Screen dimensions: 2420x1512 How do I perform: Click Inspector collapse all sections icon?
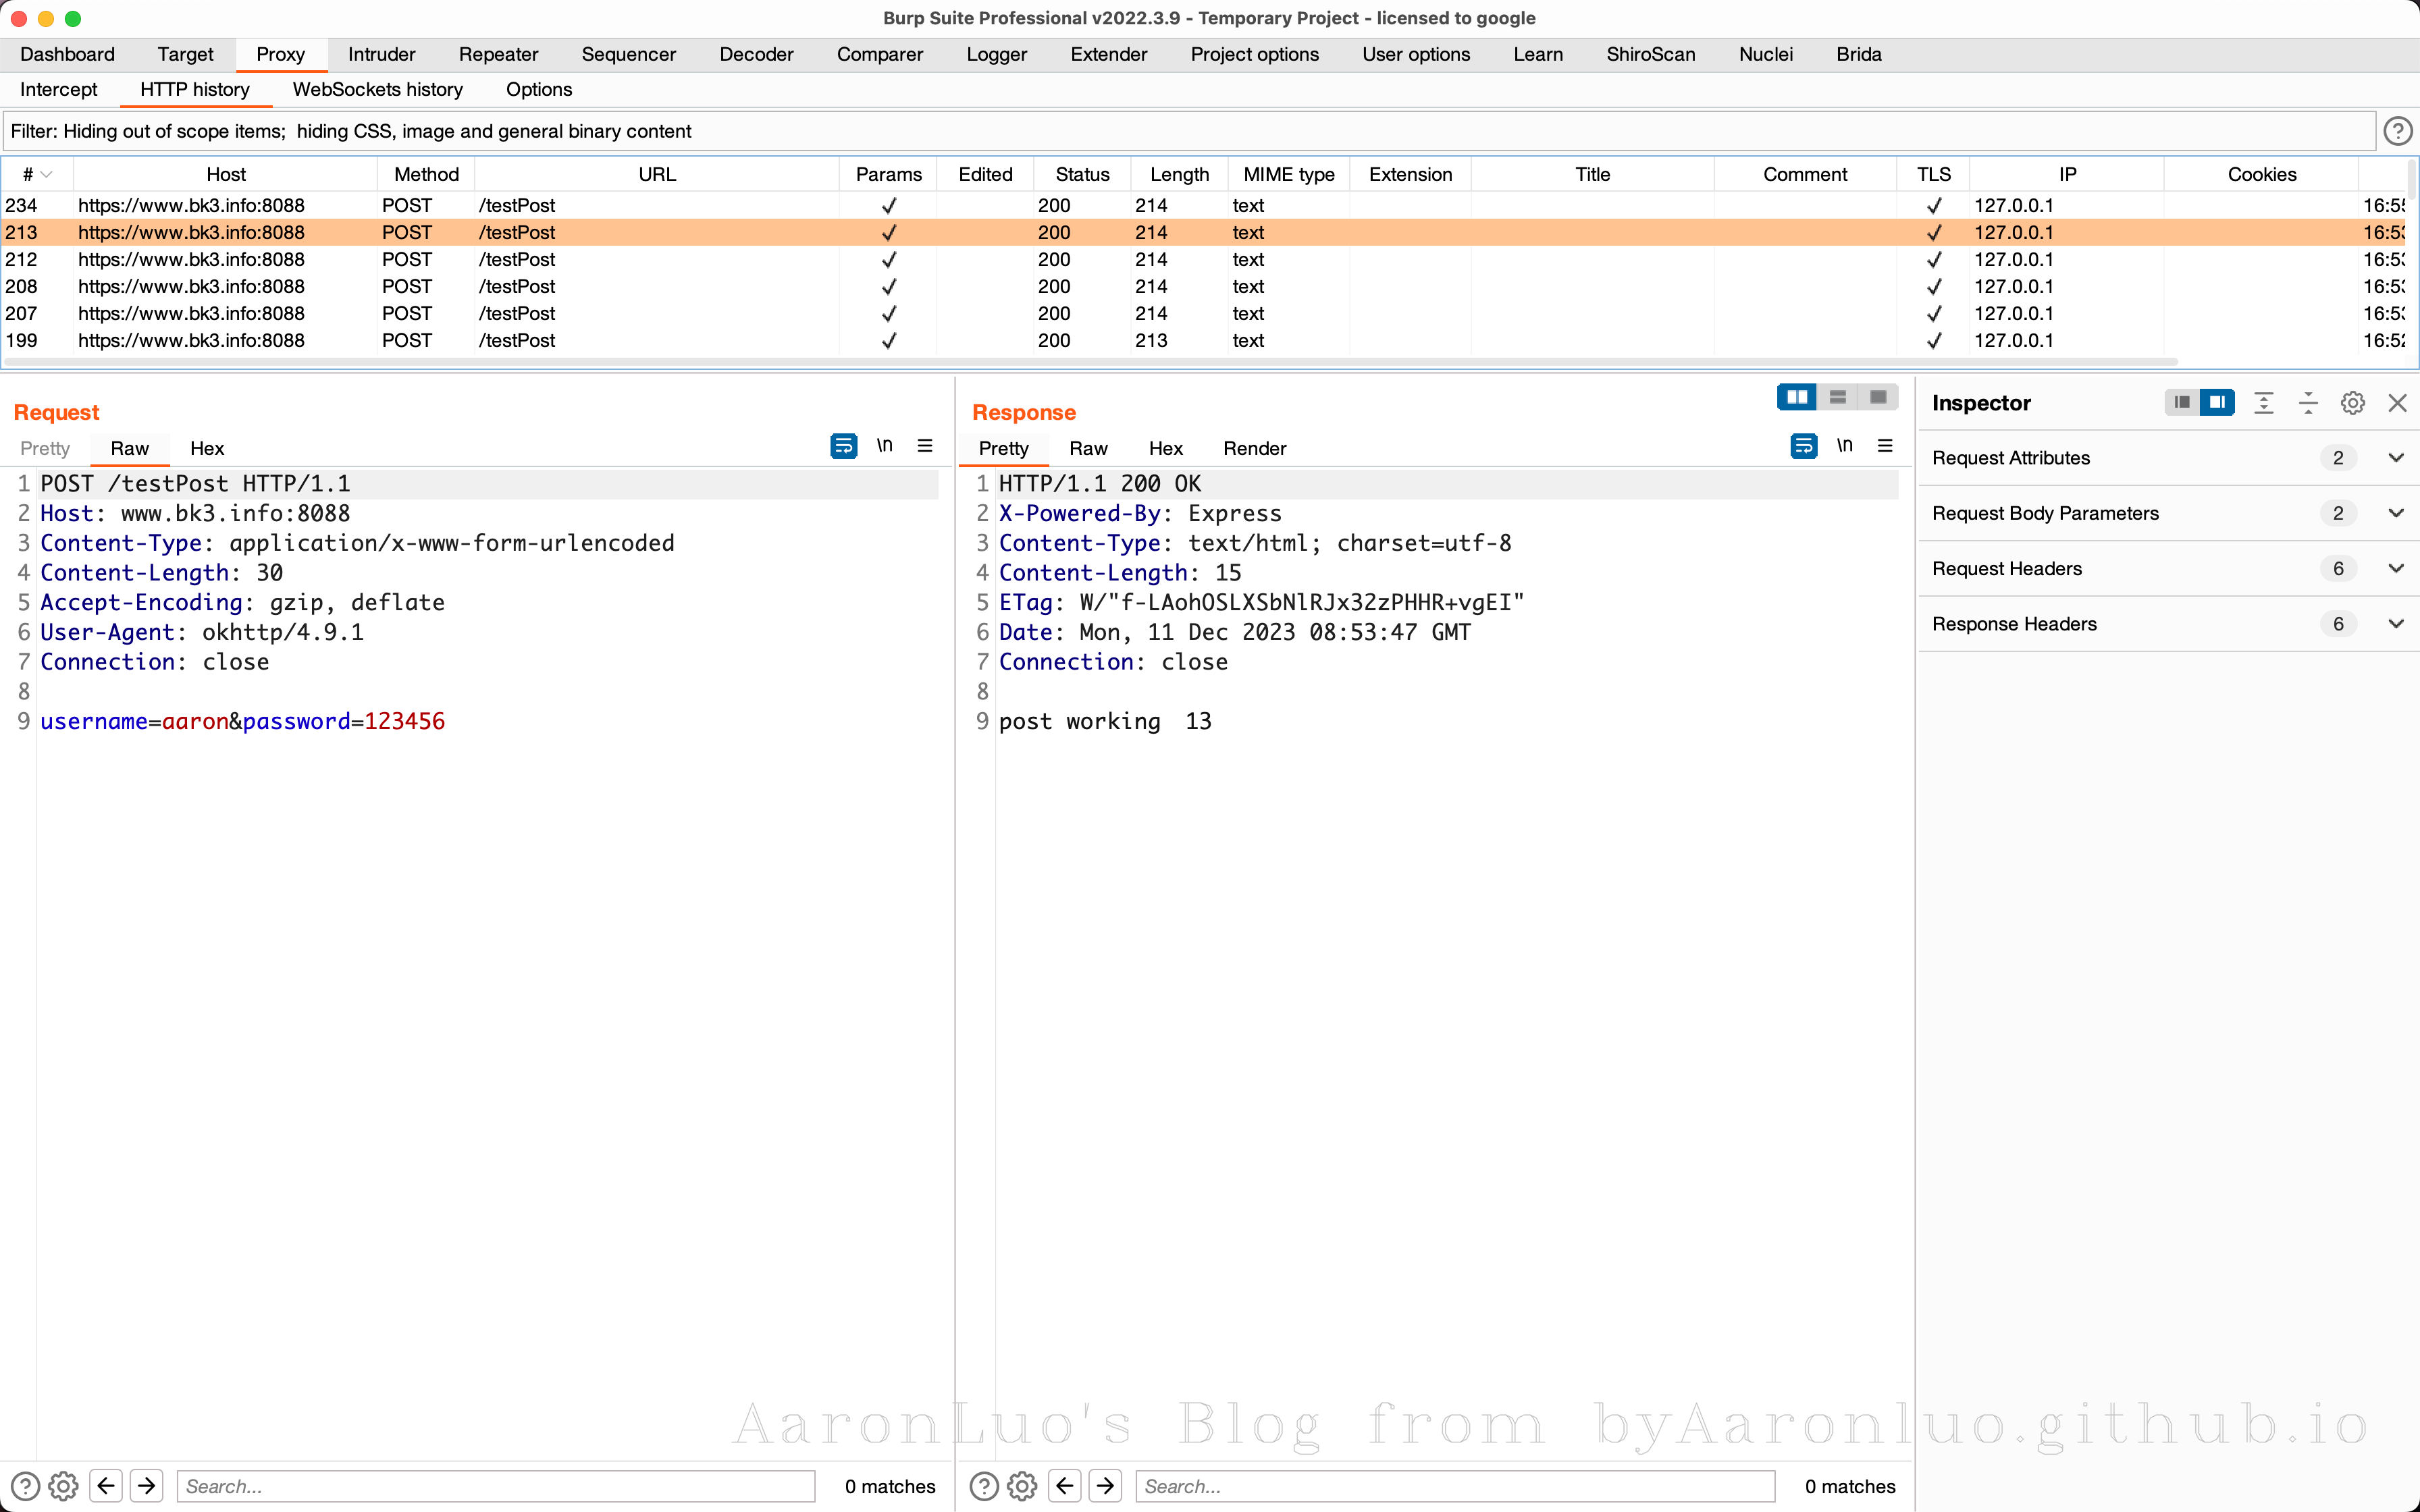2308,403
